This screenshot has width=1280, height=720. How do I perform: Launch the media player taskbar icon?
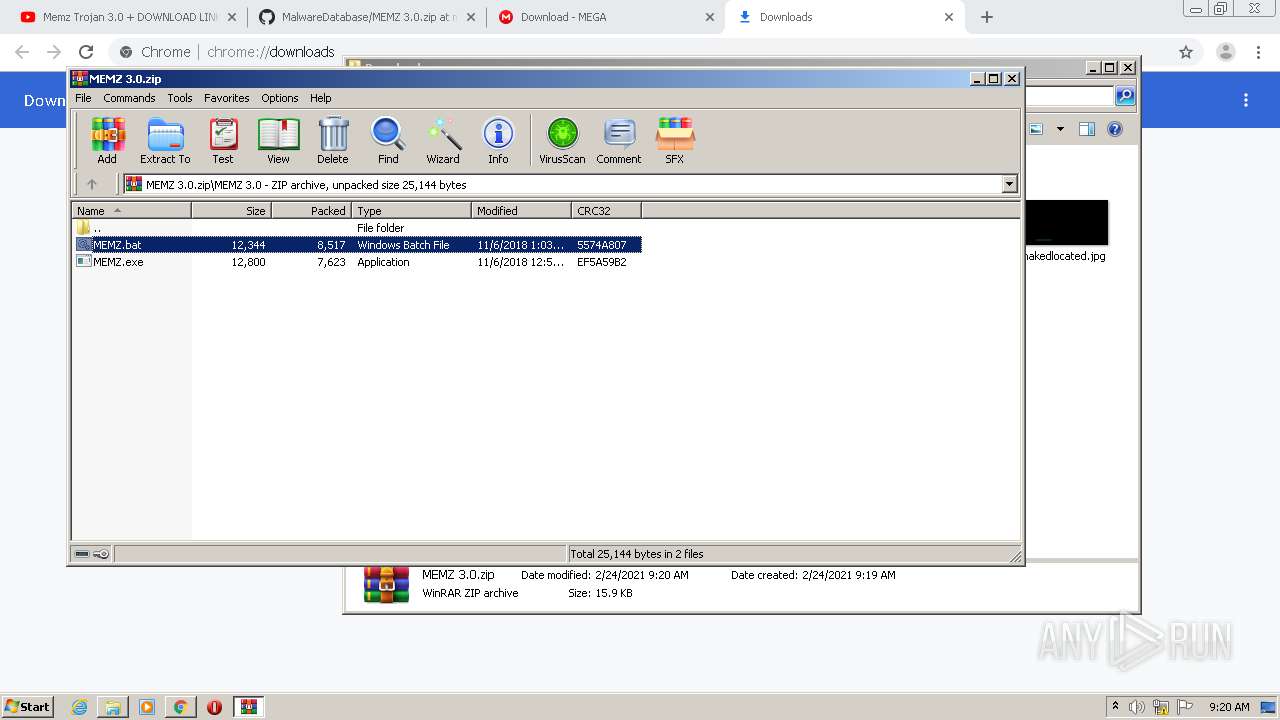coord(147,707)
